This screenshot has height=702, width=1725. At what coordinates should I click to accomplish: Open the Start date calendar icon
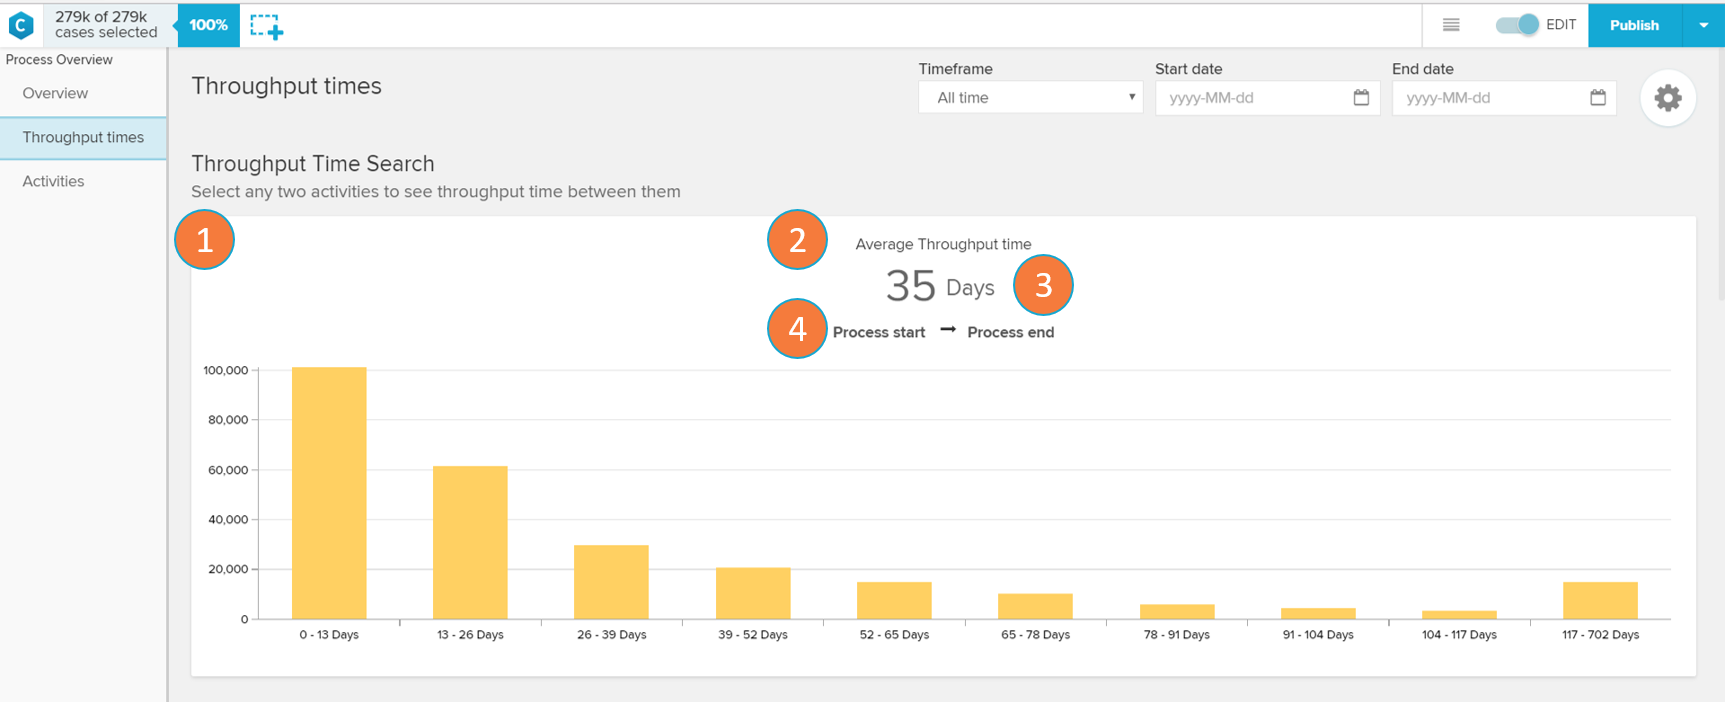[1361, 98]
